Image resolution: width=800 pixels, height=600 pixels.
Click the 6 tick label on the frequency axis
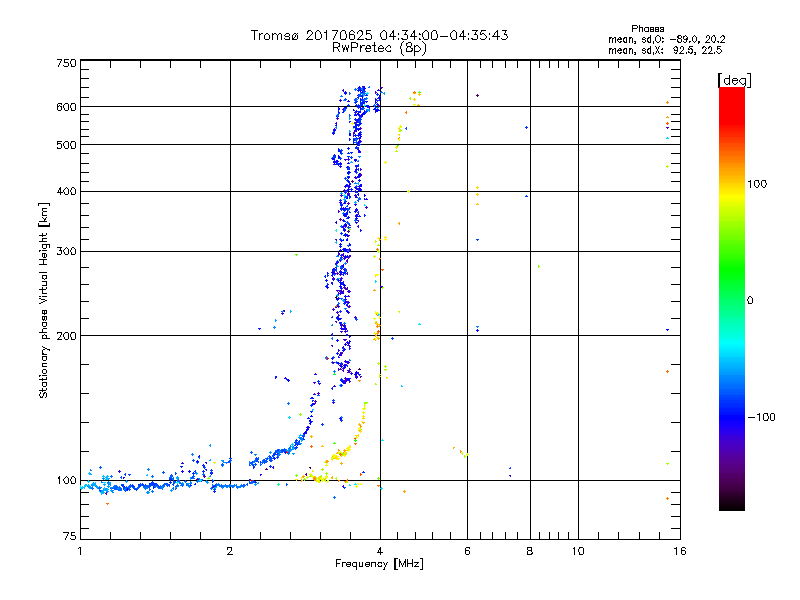(467, 551)
